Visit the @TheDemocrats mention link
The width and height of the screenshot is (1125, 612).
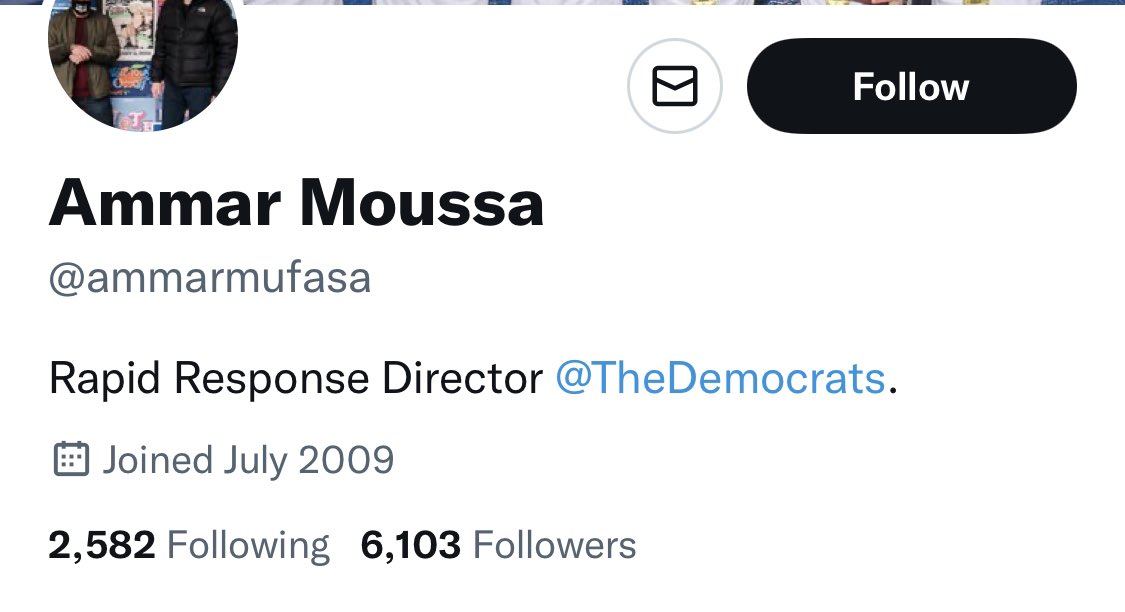click(x=720, y=378)
